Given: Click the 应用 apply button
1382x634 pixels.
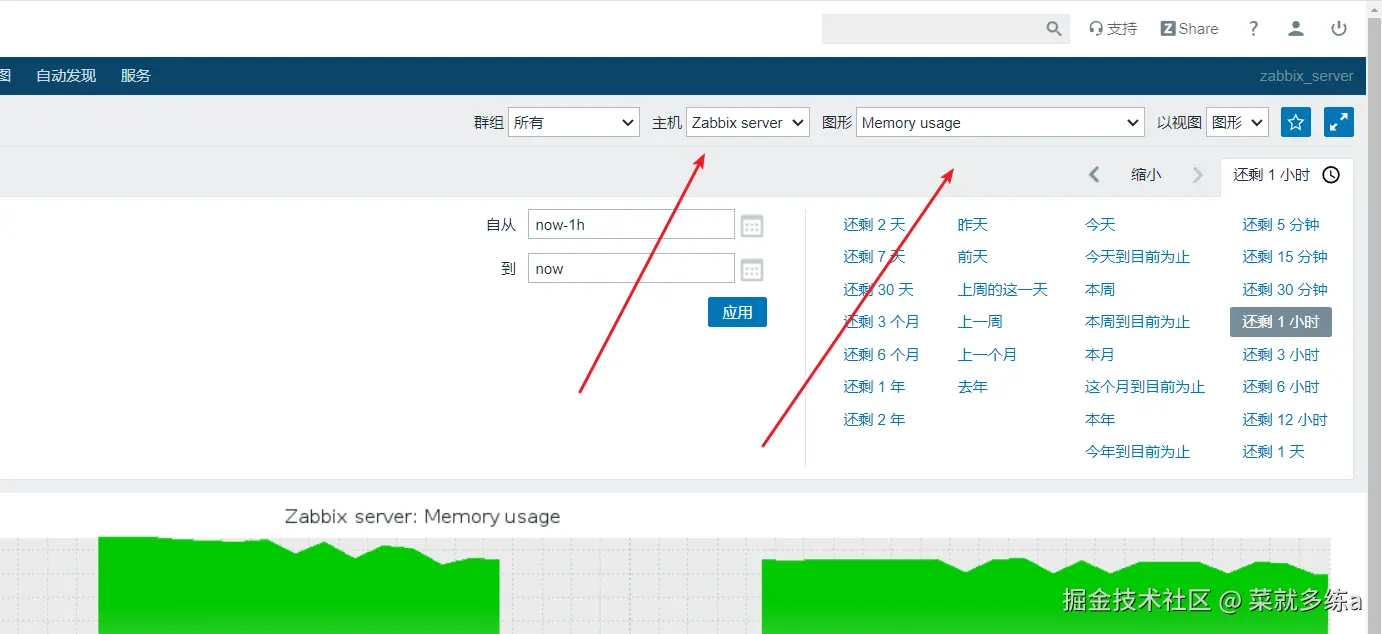Looking at the screenshot, I should pos(737,312).
